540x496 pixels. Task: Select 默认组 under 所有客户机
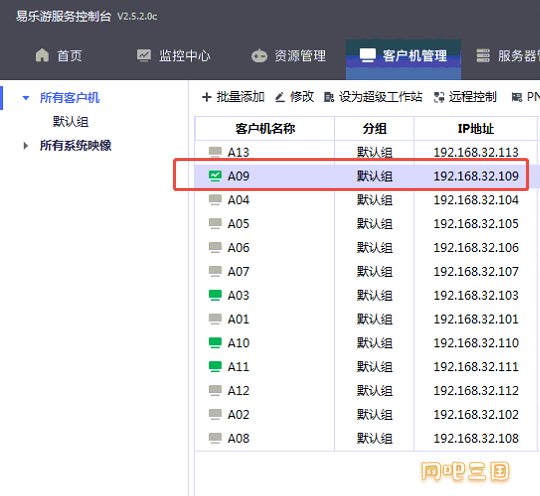(71, 122)
